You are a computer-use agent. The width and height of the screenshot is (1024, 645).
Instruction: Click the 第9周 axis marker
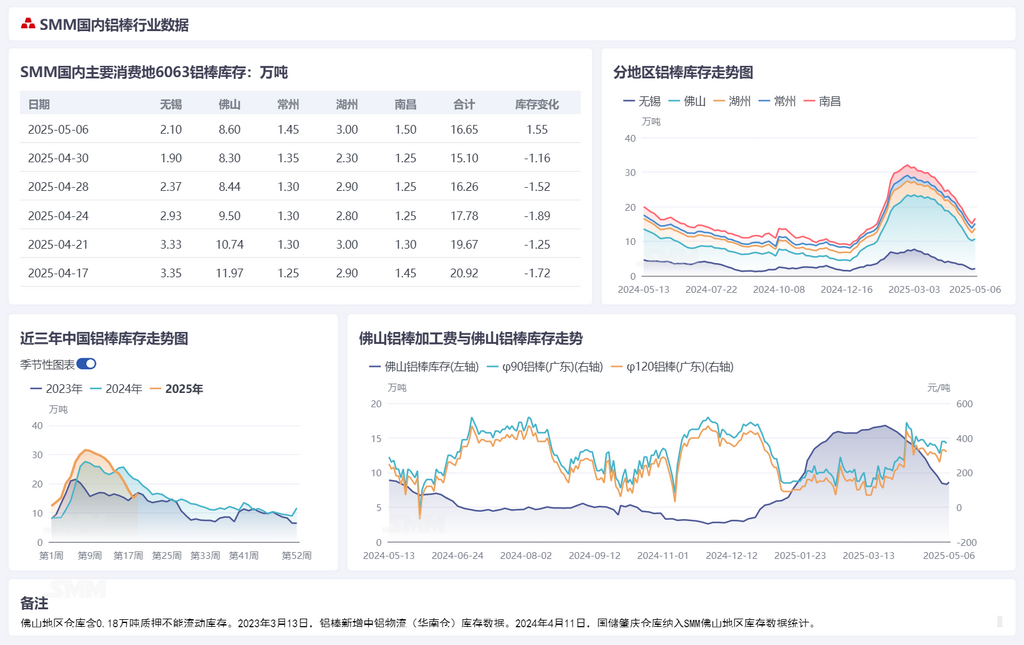pos(90,555)
